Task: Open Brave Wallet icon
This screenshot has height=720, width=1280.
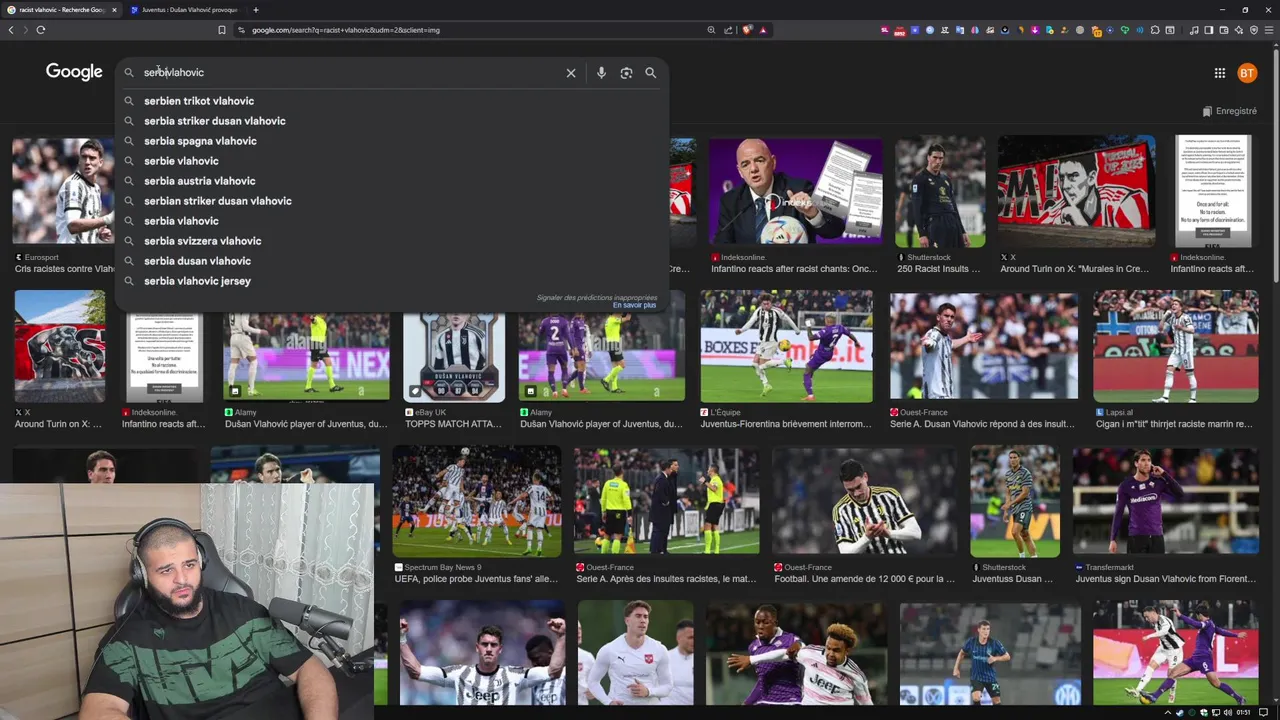Action: coord(1224,30)
